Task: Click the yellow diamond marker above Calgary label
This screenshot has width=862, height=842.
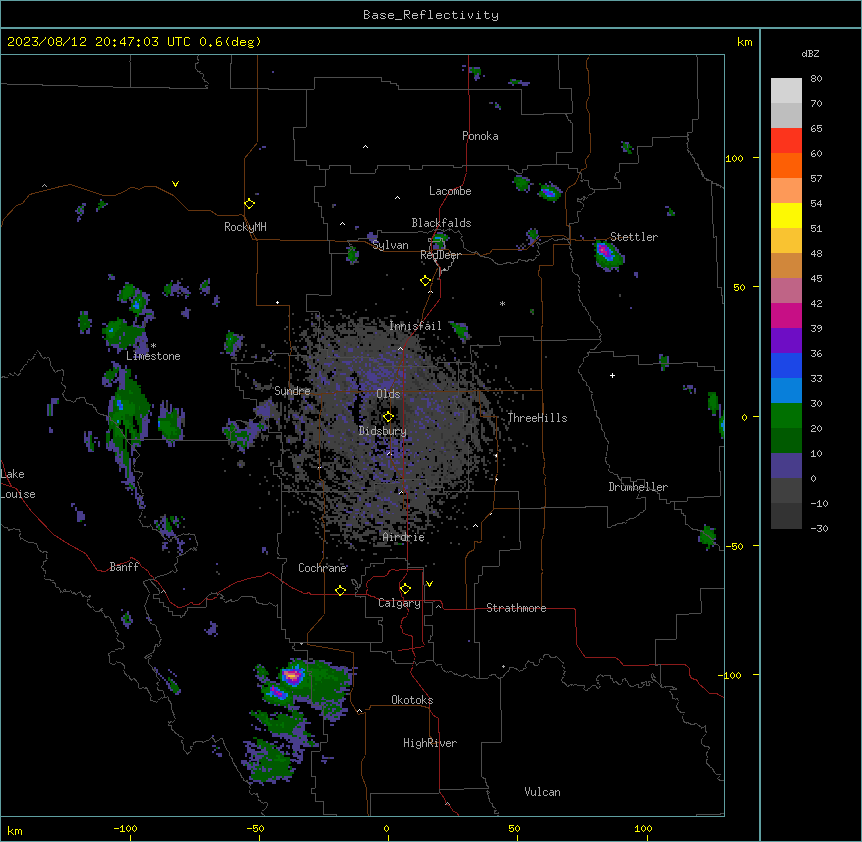Action: (405, 589)
